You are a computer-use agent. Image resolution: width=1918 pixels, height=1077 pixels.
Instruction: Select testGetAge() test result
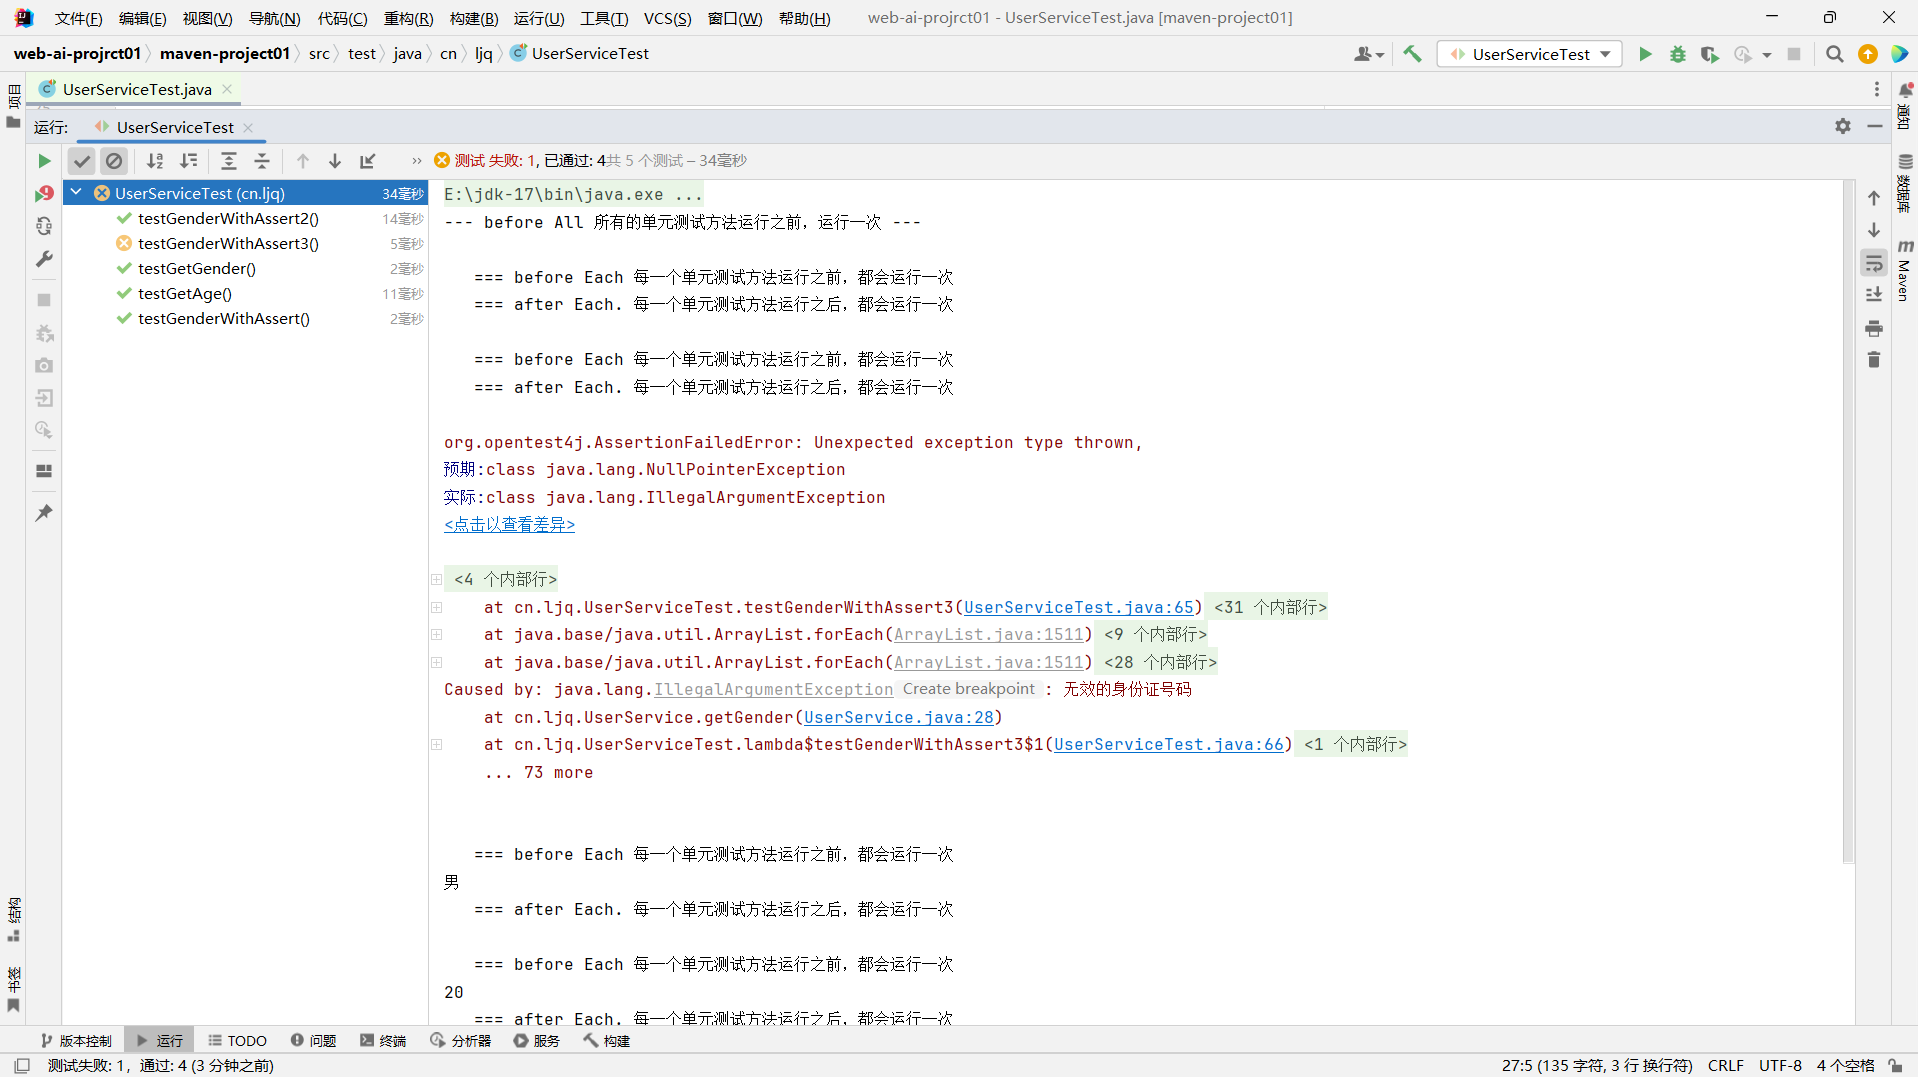point(185,293)
